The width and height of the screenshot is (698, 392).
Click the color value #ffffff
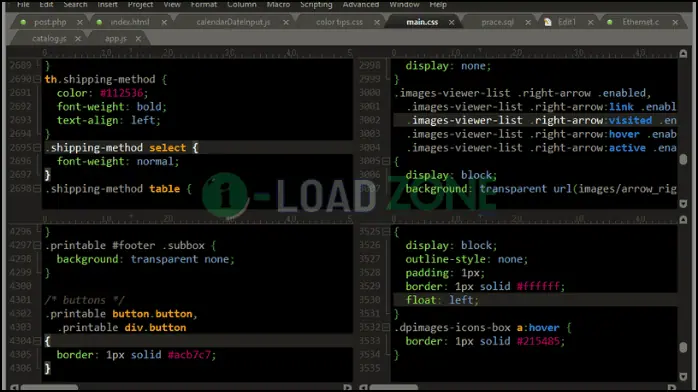coord(538,287)
